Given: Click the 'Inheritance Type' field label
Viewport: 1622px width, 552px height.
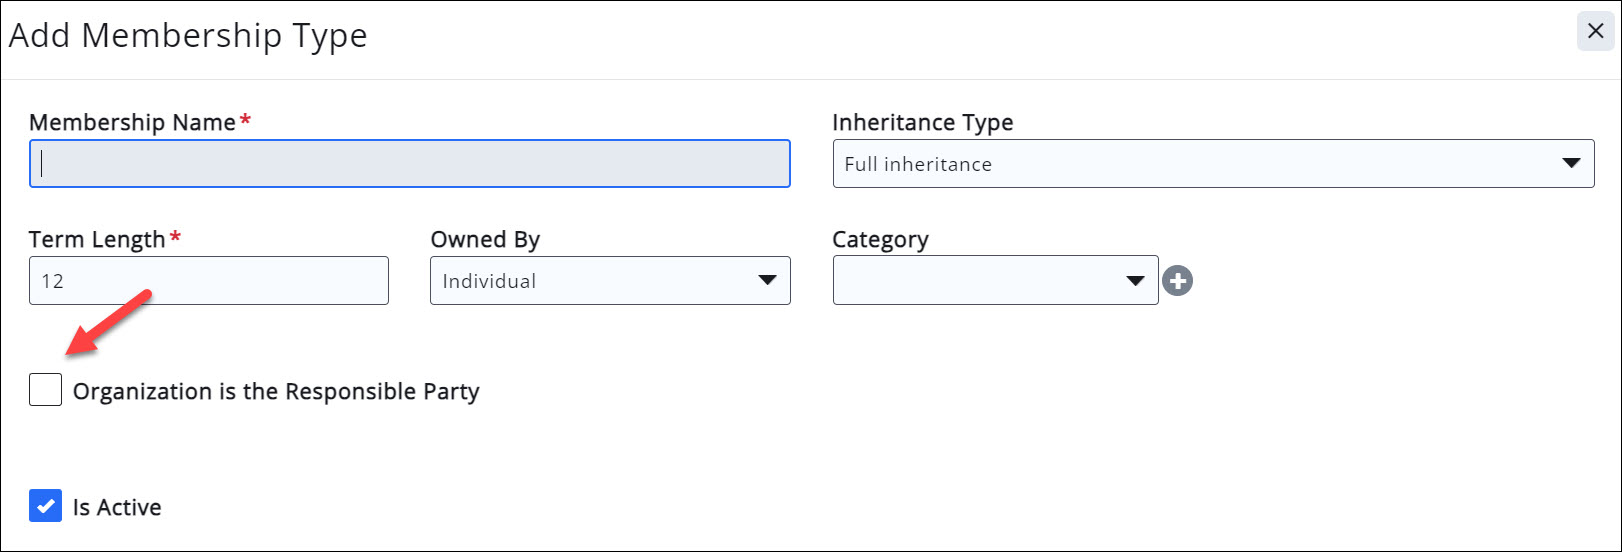Looking at the screenshot, I should click(x=922, y=122).
